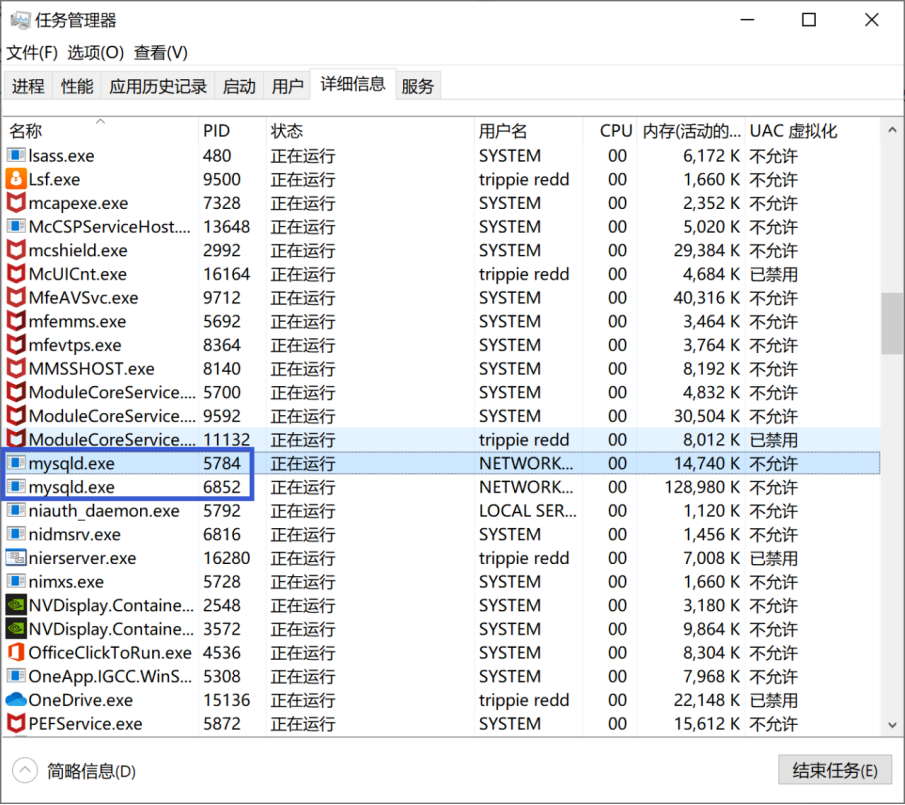Open the 文件(F) menu

click(32, 53)
